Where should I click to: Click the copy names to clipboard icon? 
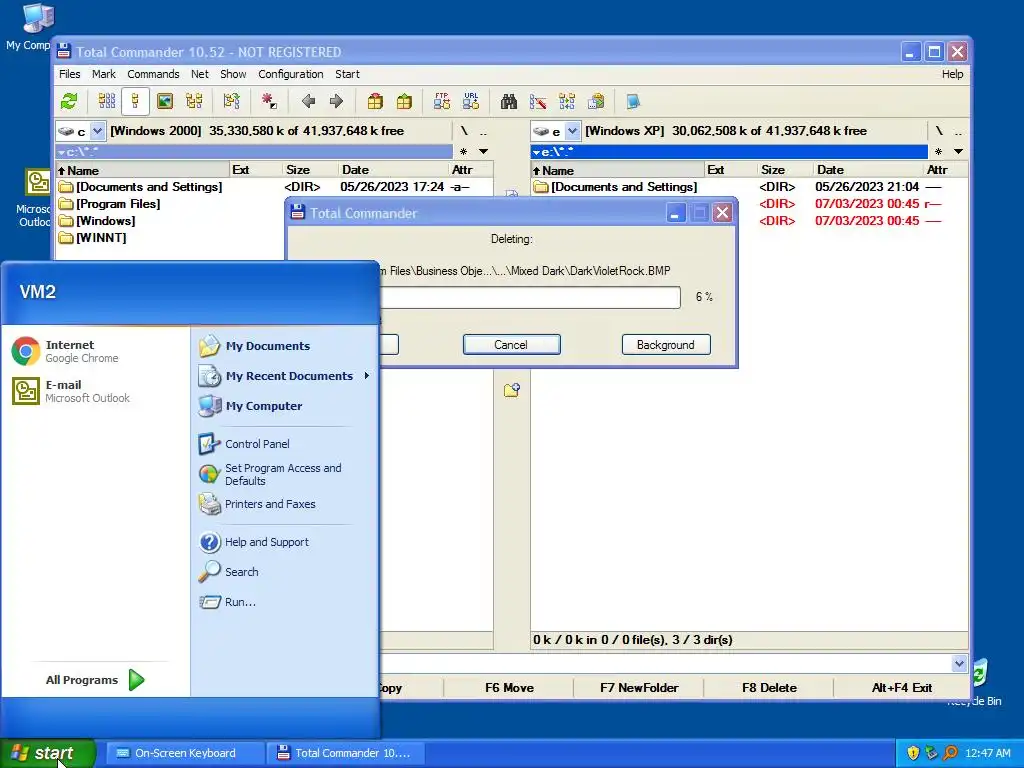coord(596,101)
